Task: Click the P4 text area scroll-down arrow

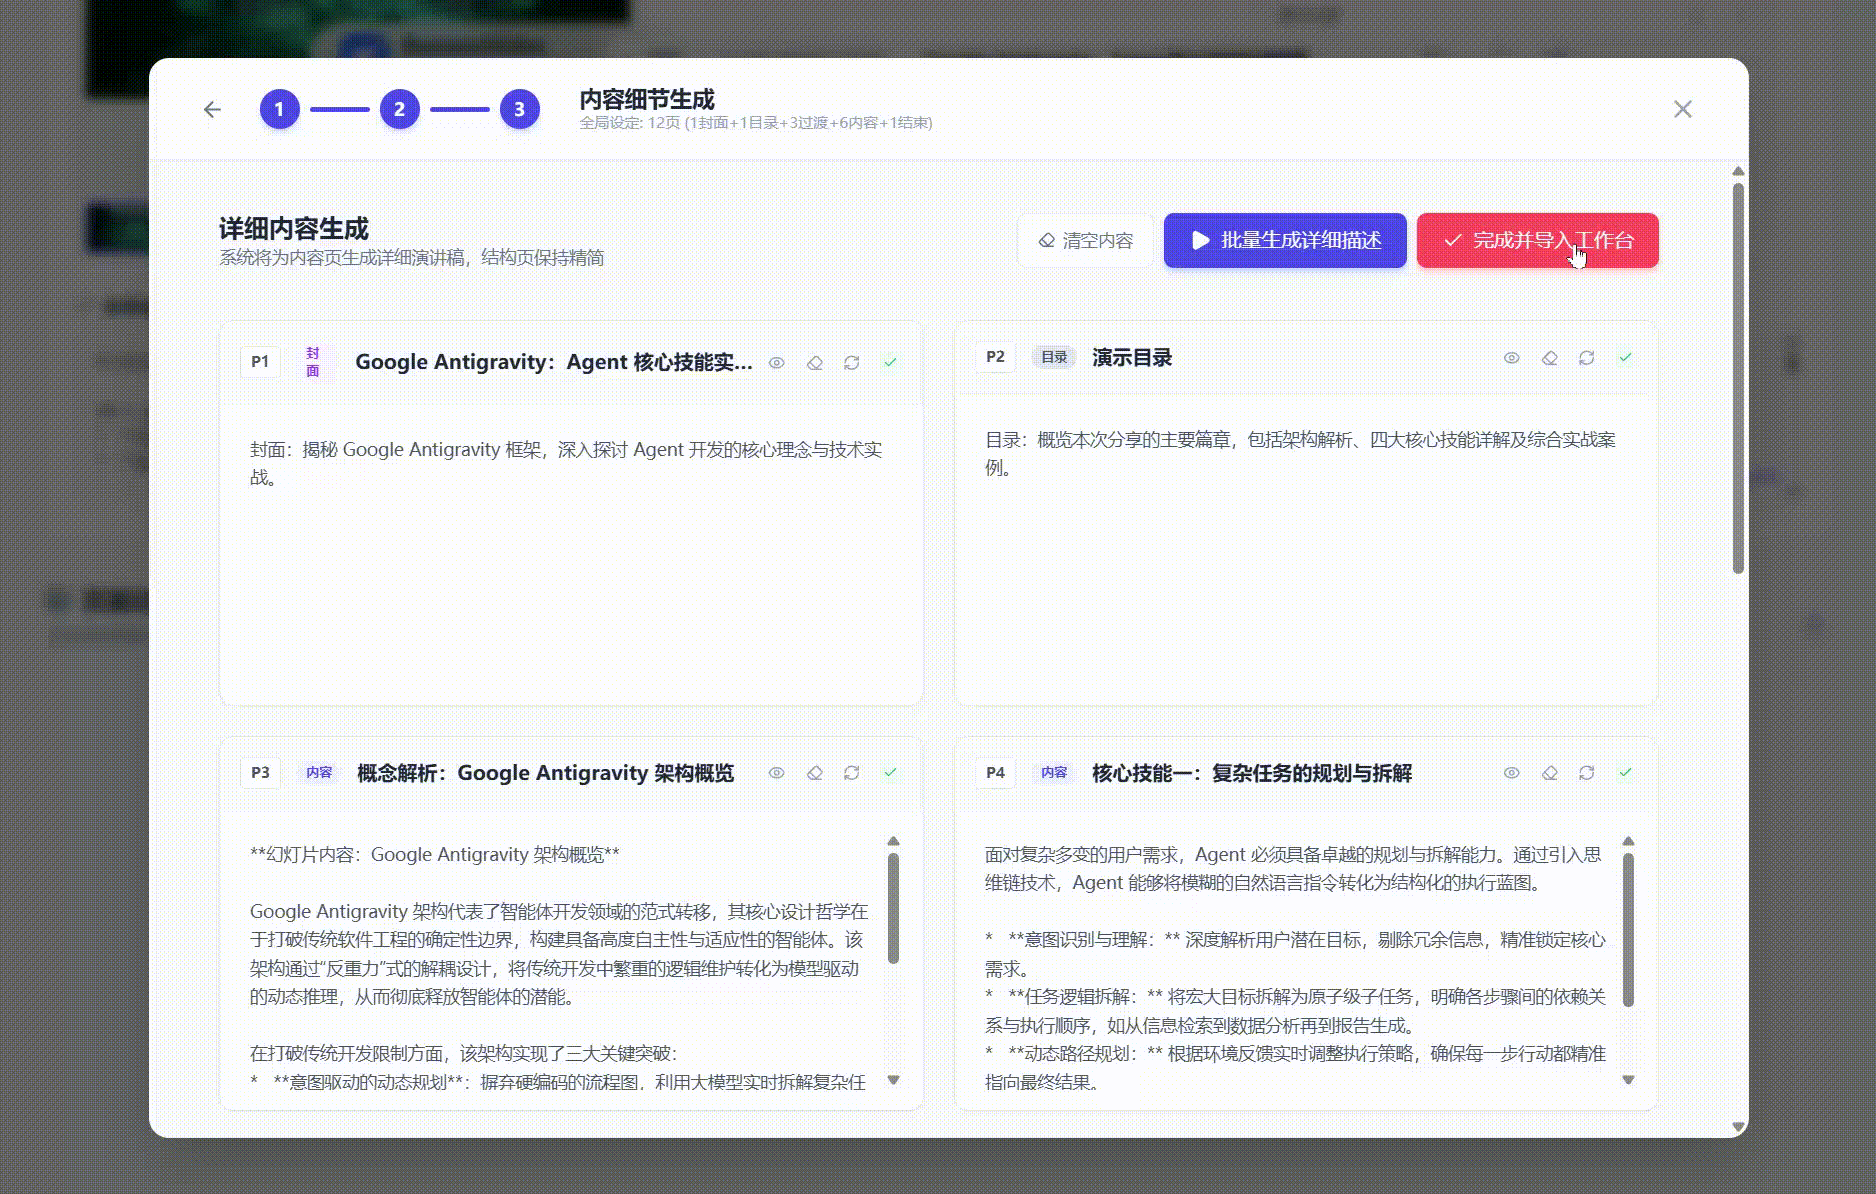Action: coord(1628,1080)
